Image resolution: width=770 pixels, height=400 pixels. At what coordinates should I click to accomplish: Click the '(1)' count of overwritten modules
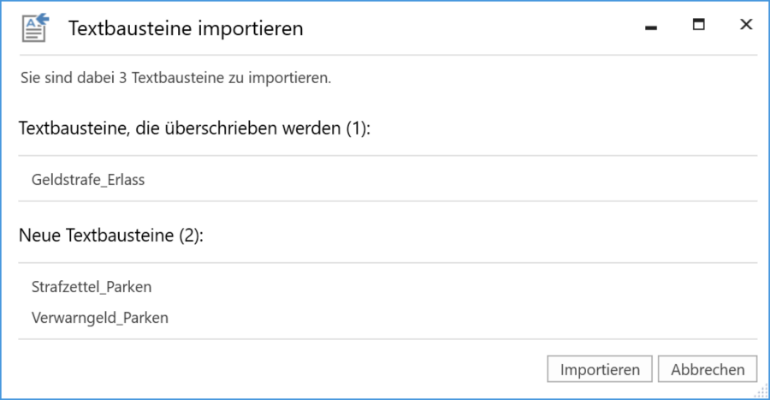[358, 128]
